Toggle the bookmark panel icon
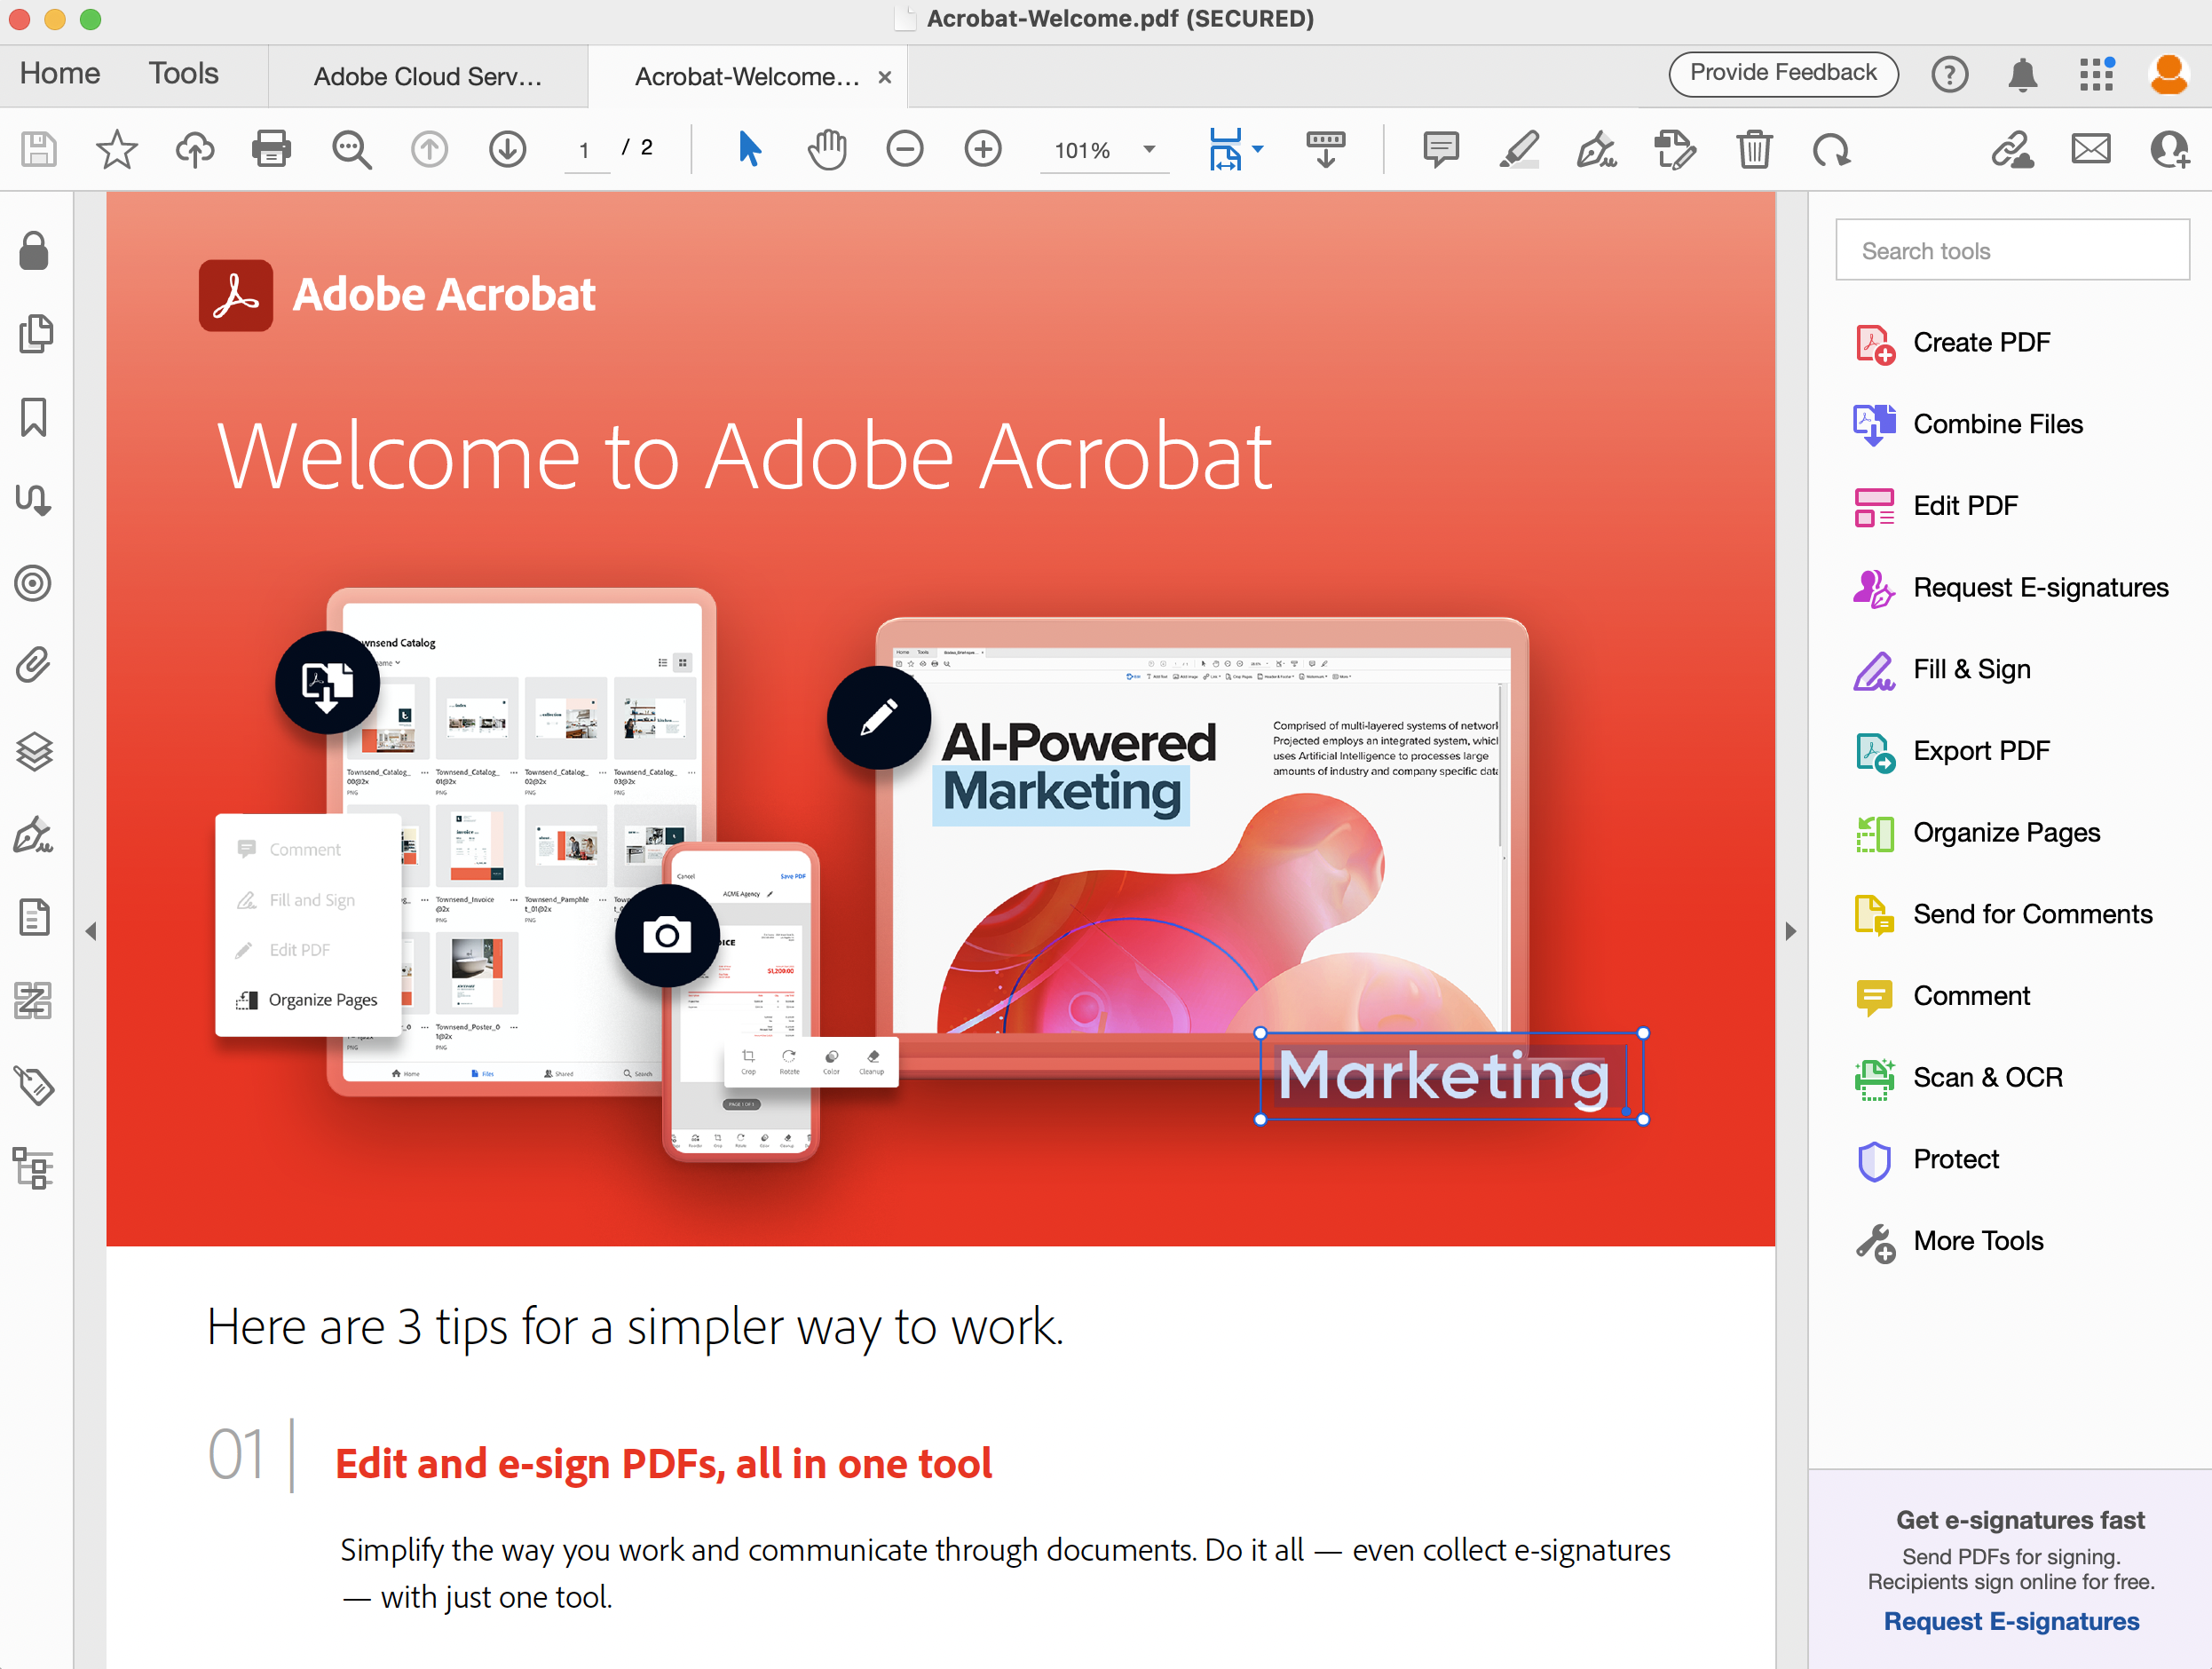The height and width of the screenshot is (1669, 2212). coord(38,419)
